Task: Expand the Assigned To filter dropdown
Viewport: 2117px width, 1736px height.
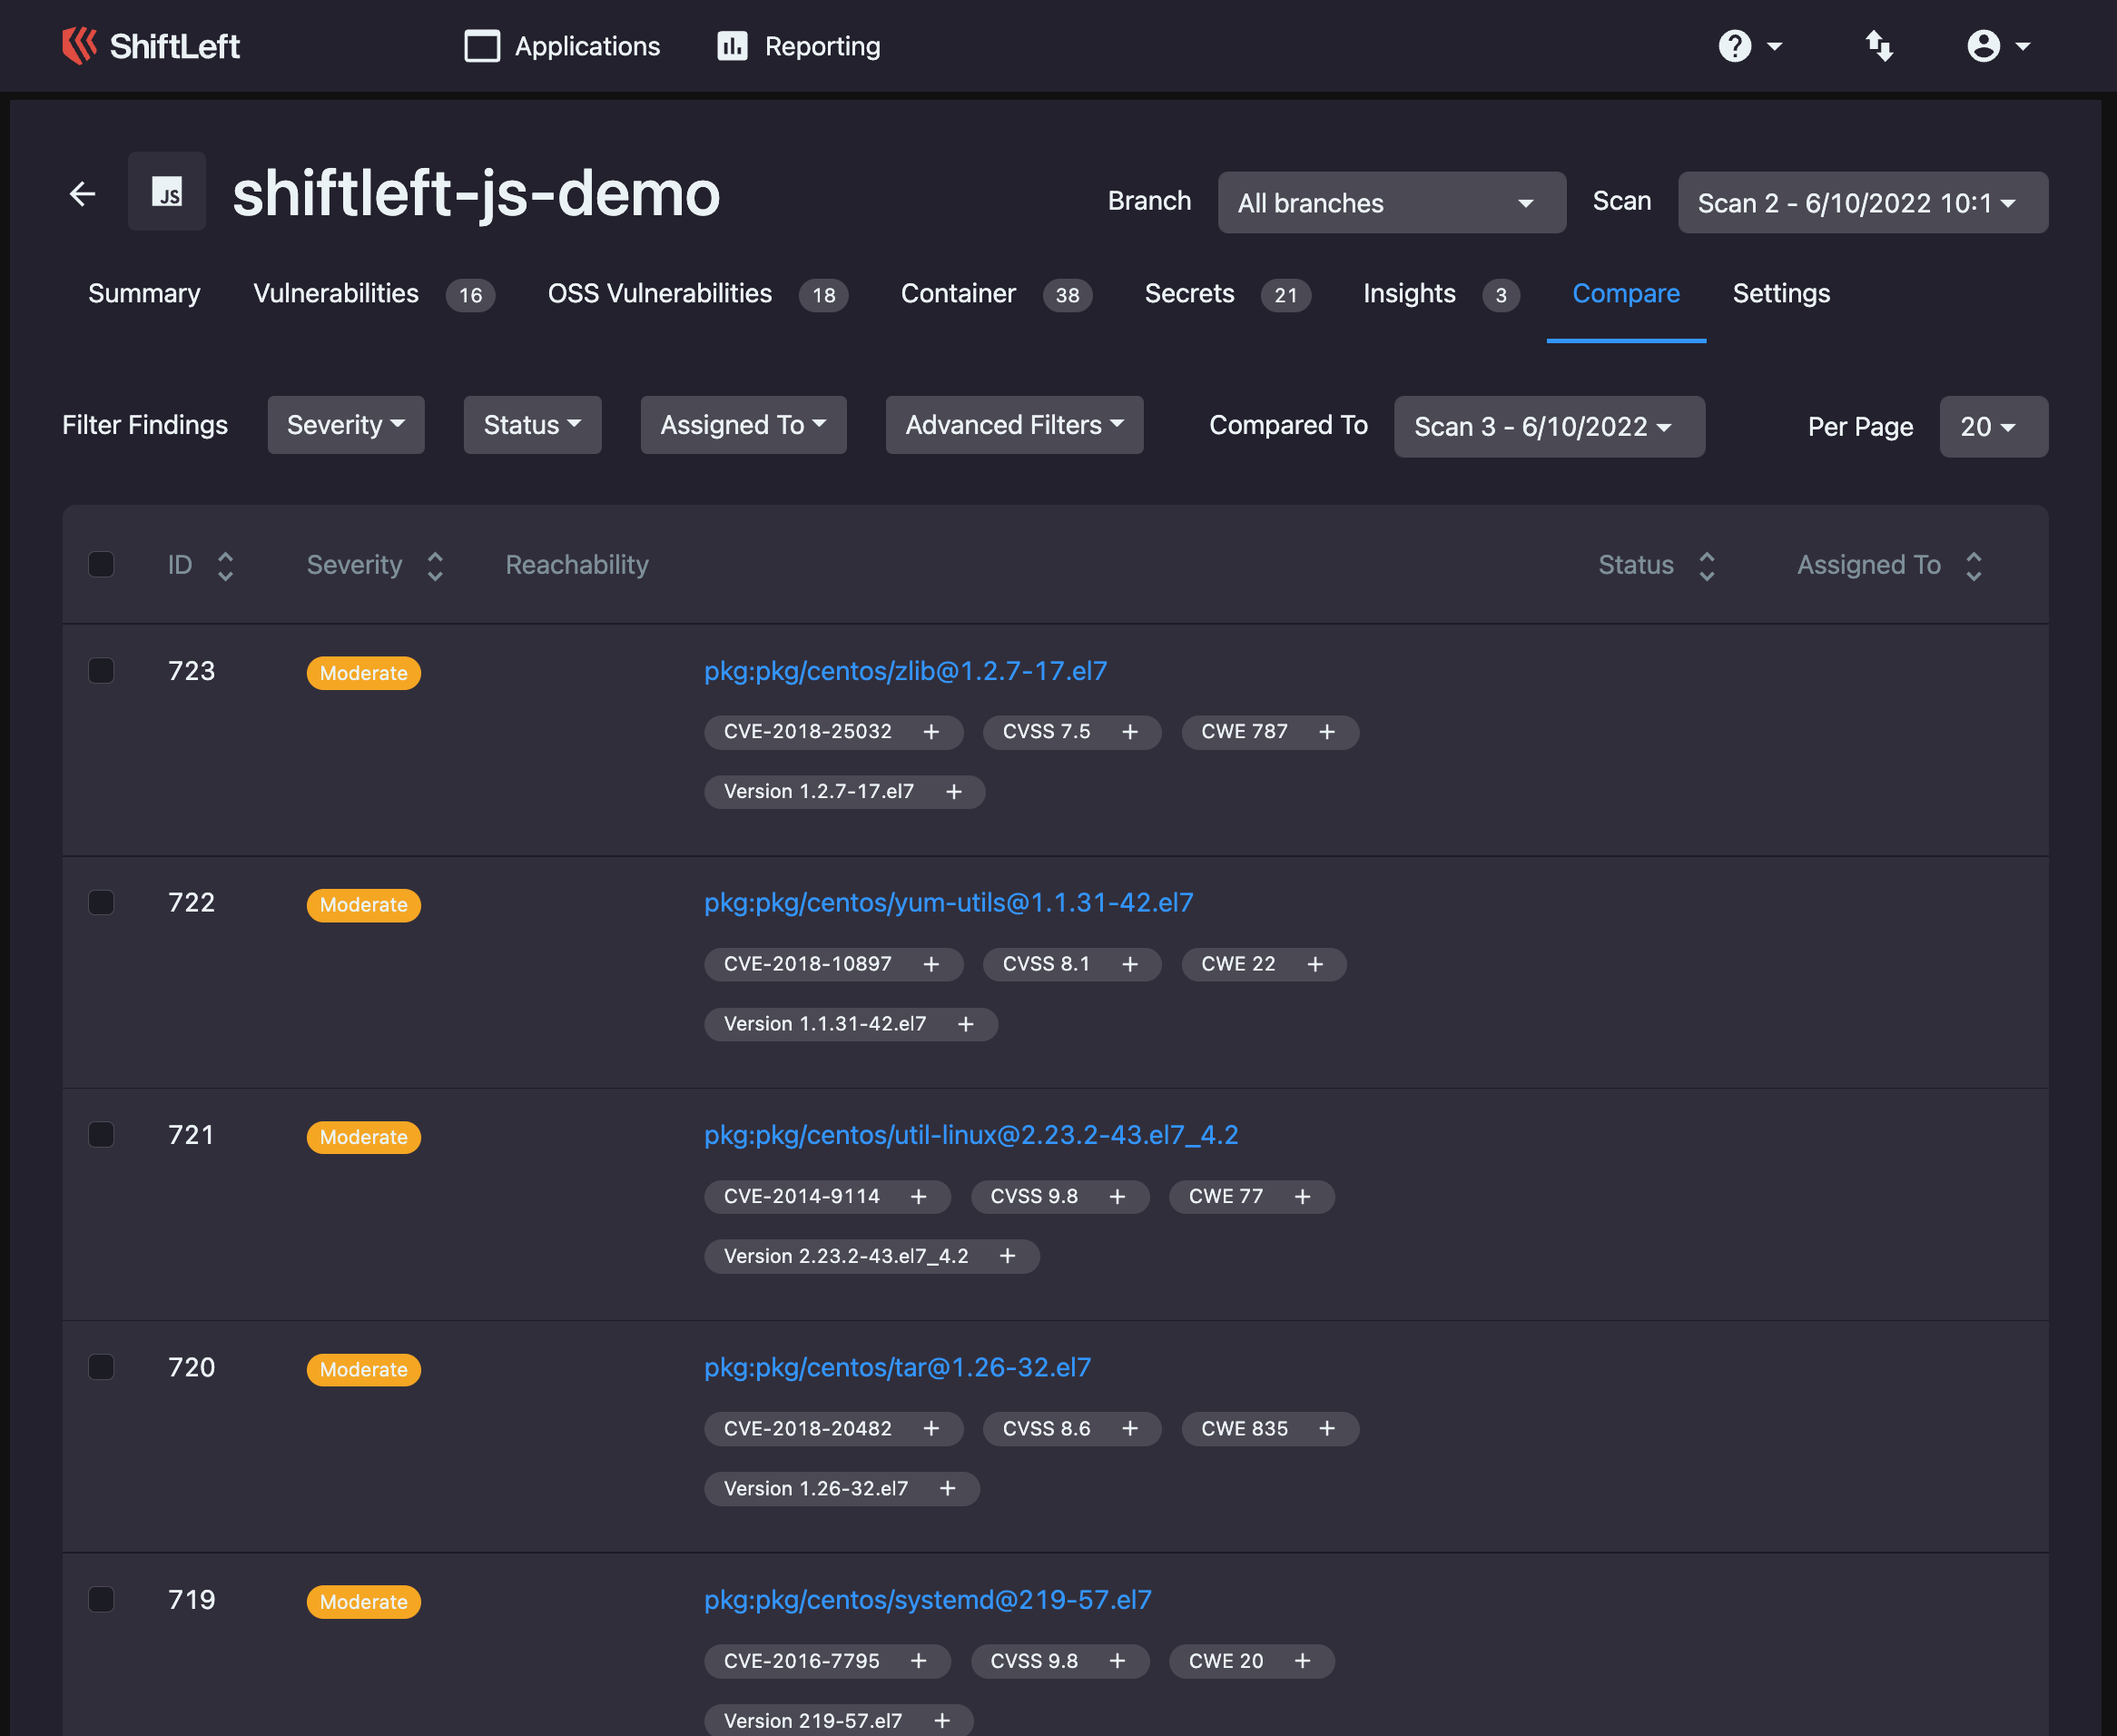Action: coord(743,425)
